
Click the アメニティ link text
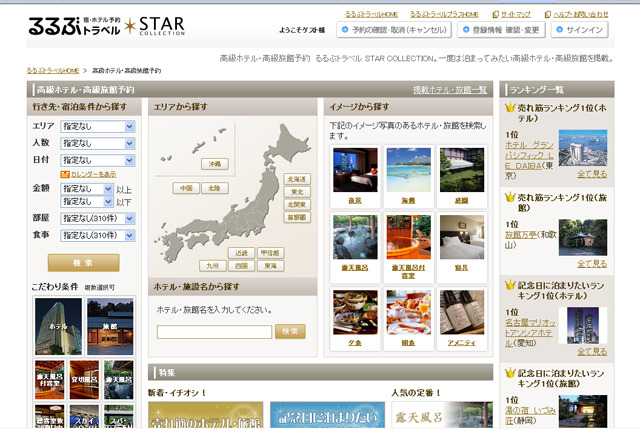[x=462, y=343]
